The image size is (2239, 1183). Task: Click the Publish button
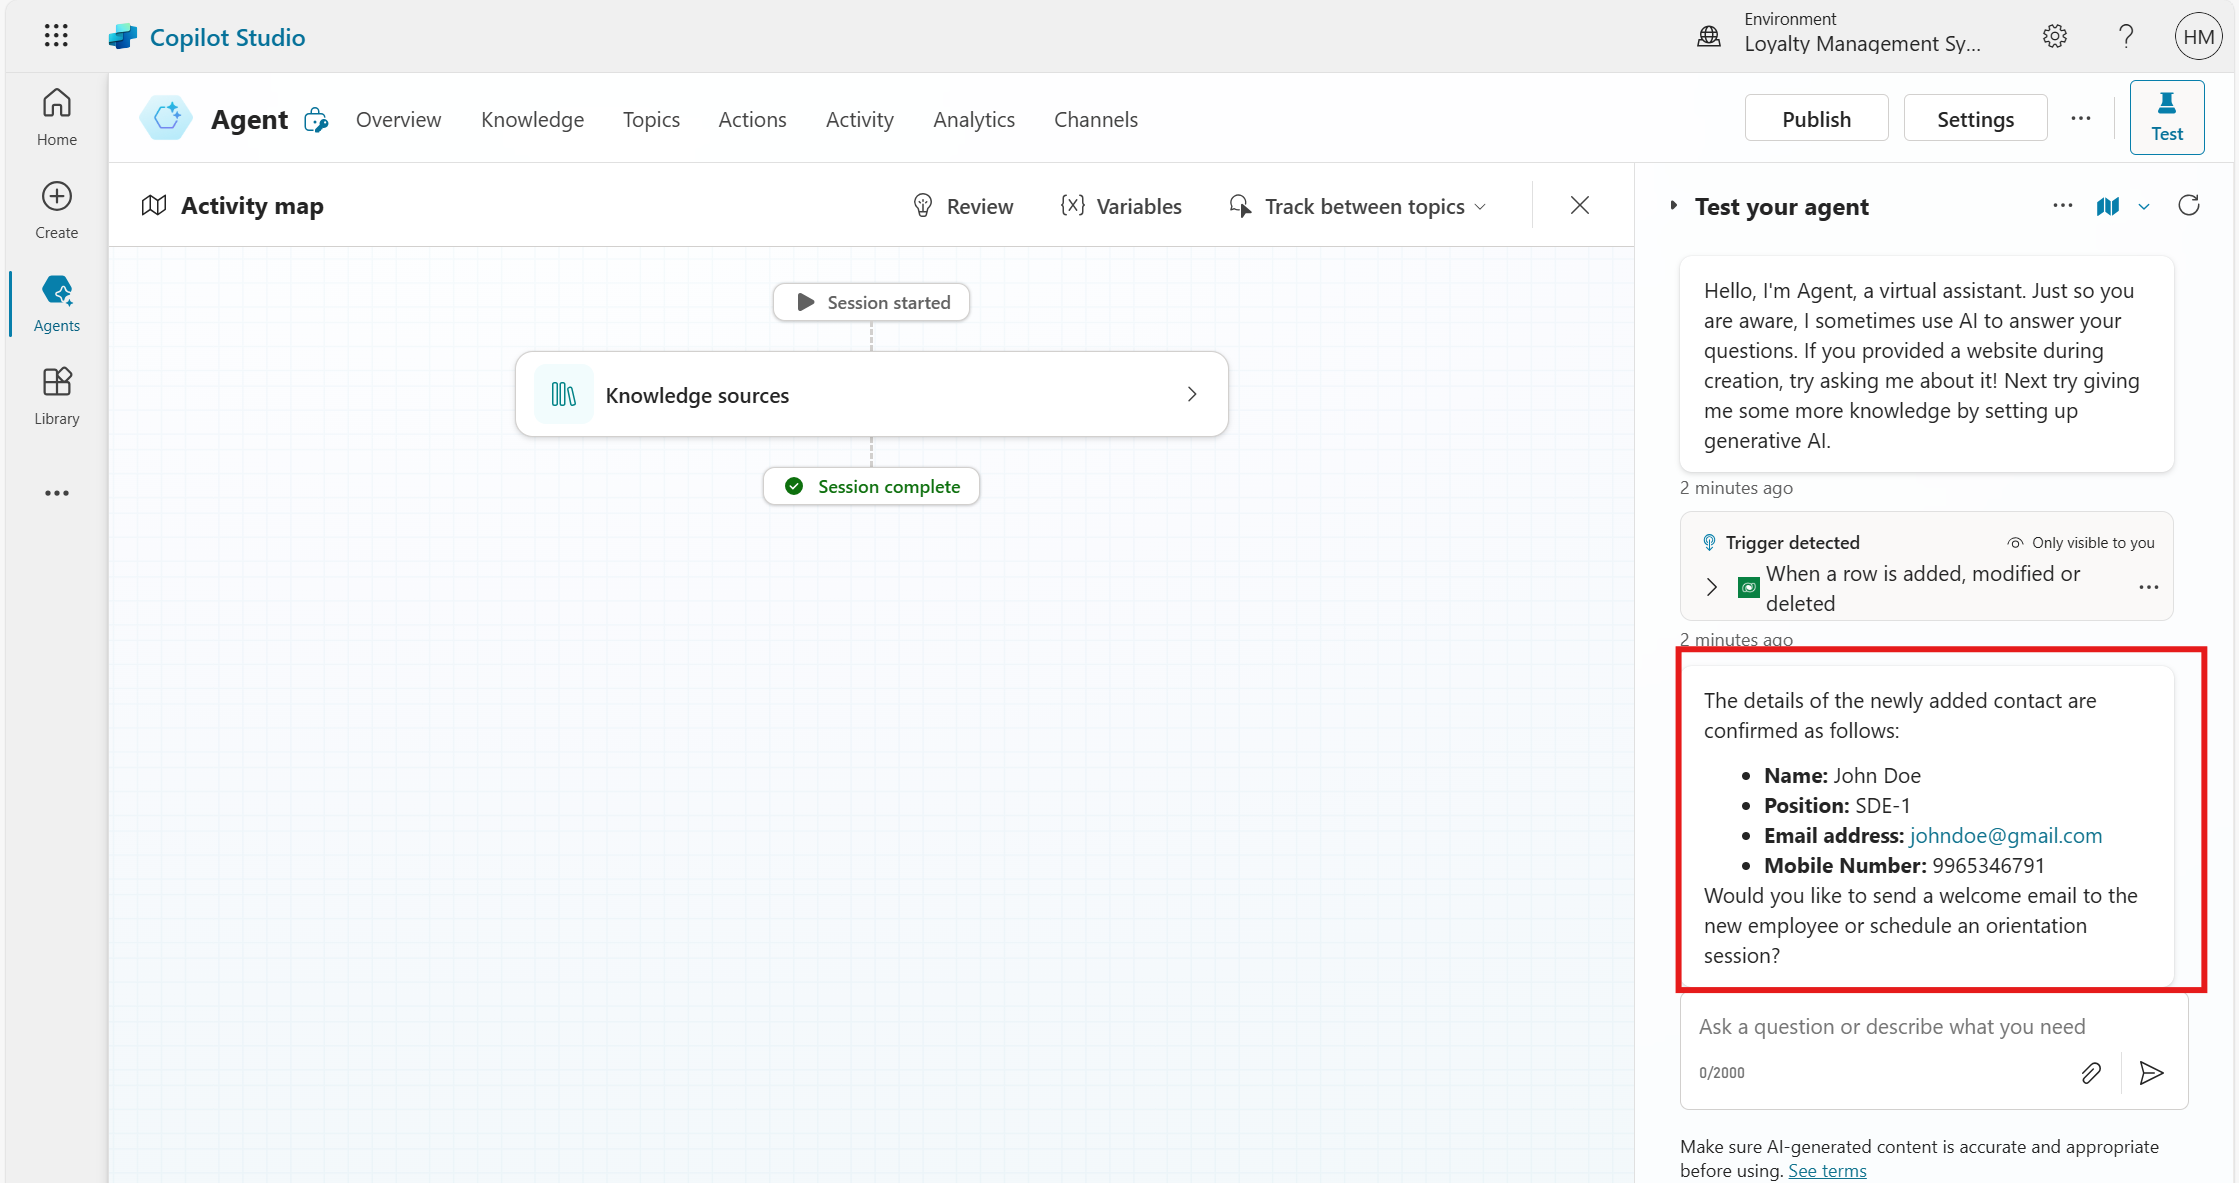pyautogui.click(x=1816, y=119)
